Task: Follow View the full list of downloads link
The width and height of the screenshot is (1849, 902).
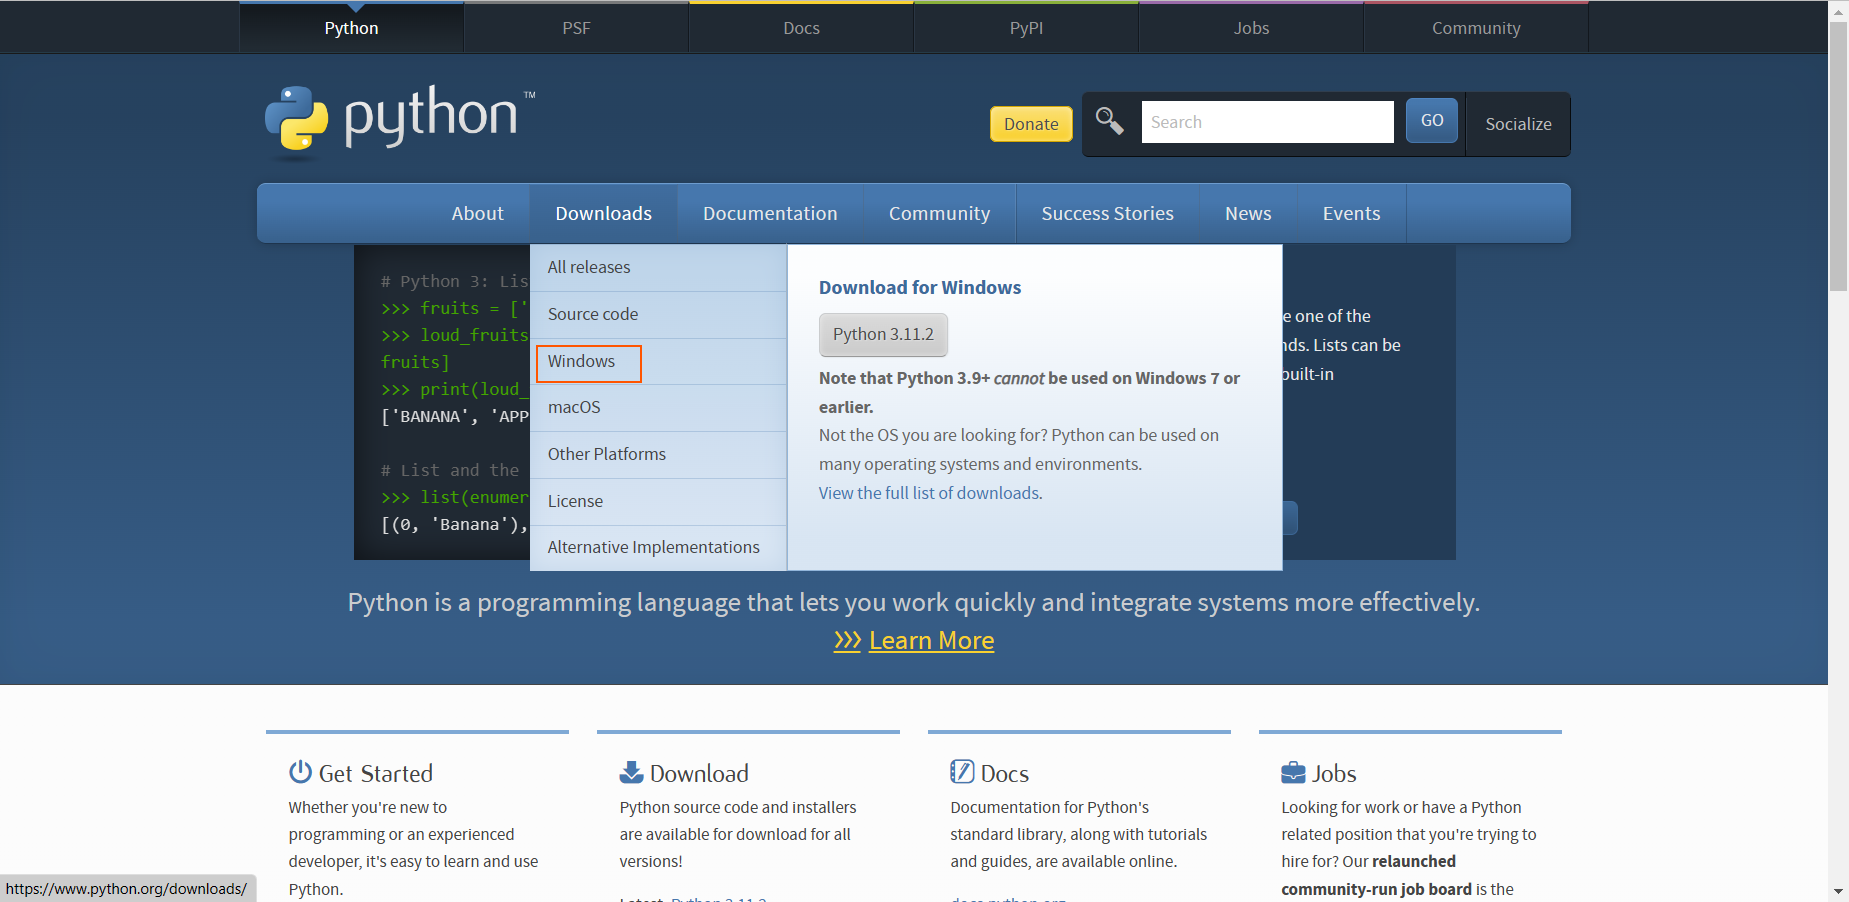Action: [930, 493]
